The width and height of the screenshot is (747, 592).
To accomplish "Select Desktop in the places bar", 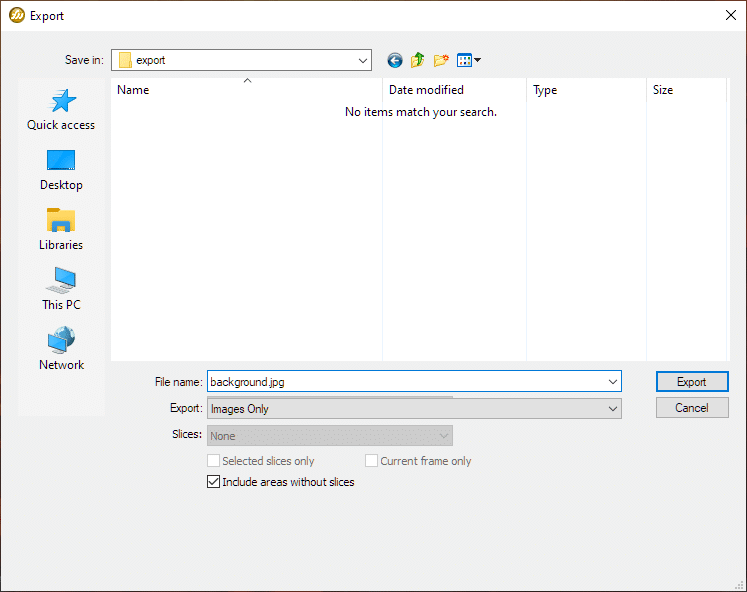I will [61, 170].
